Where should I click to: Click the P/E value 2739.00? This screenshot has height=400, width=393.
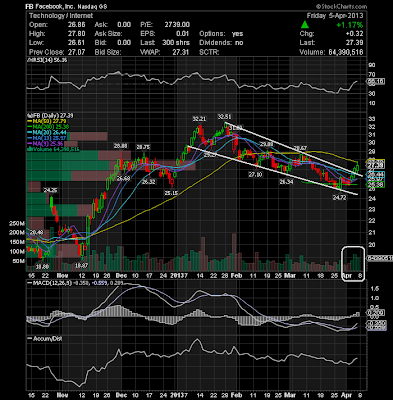coord(177,25)
